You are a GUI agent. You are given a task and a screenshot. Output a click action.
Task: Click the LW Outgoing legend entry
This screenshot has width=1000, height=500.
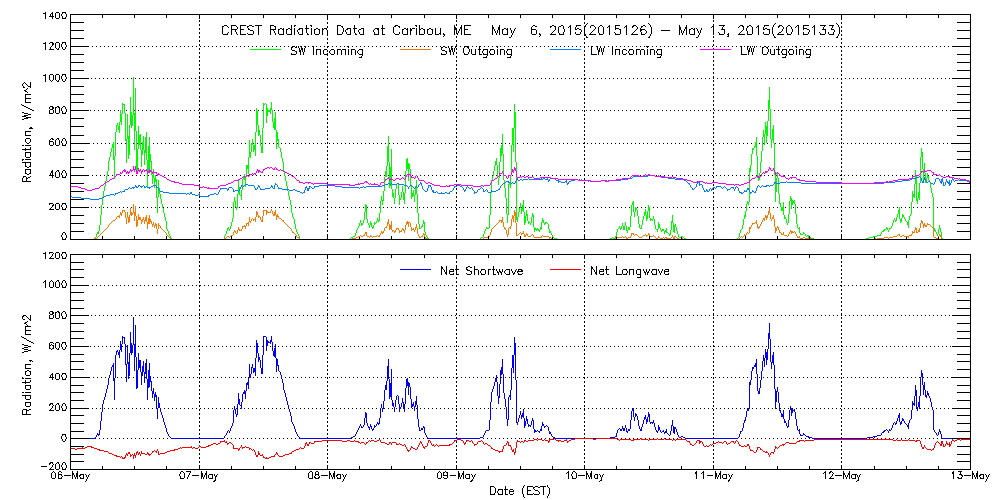pos(775,52)
